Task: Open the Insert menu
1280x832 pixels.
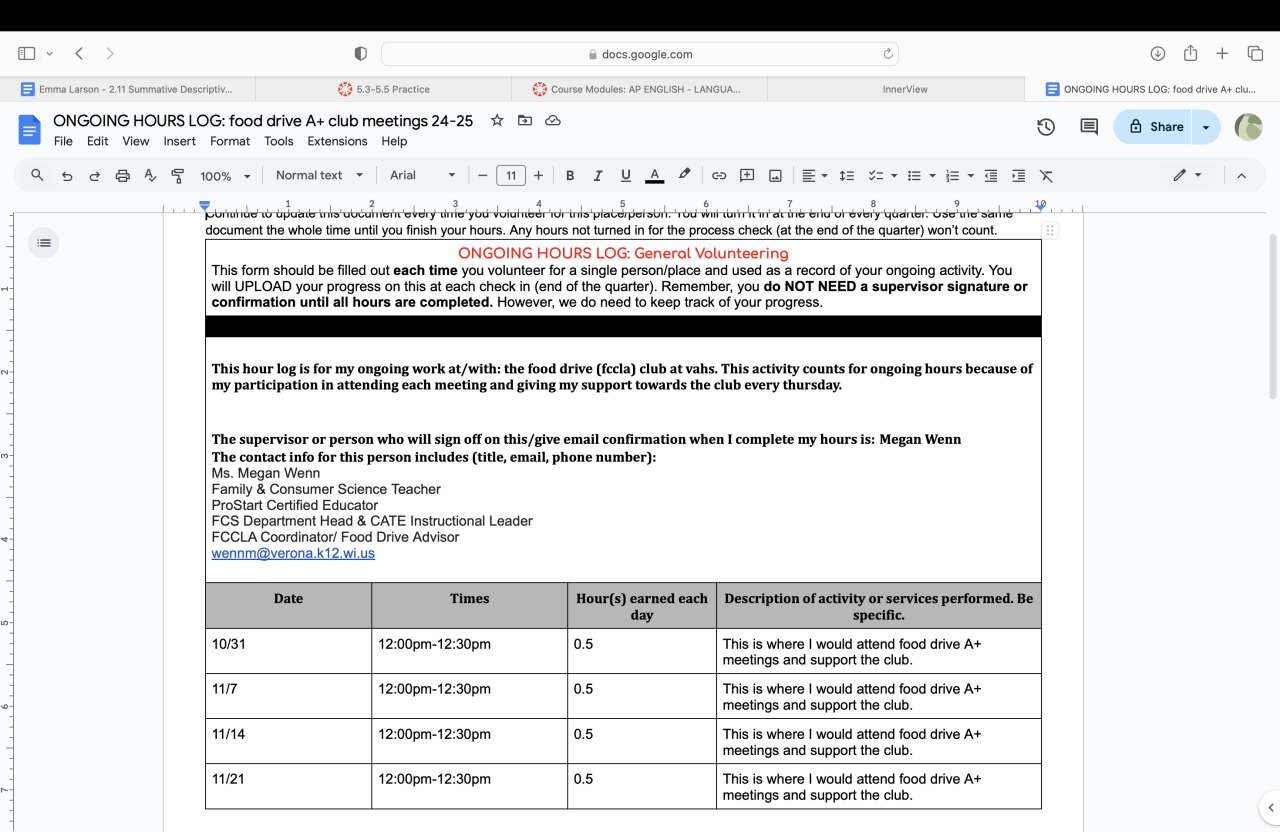Action: click(179, 142)
